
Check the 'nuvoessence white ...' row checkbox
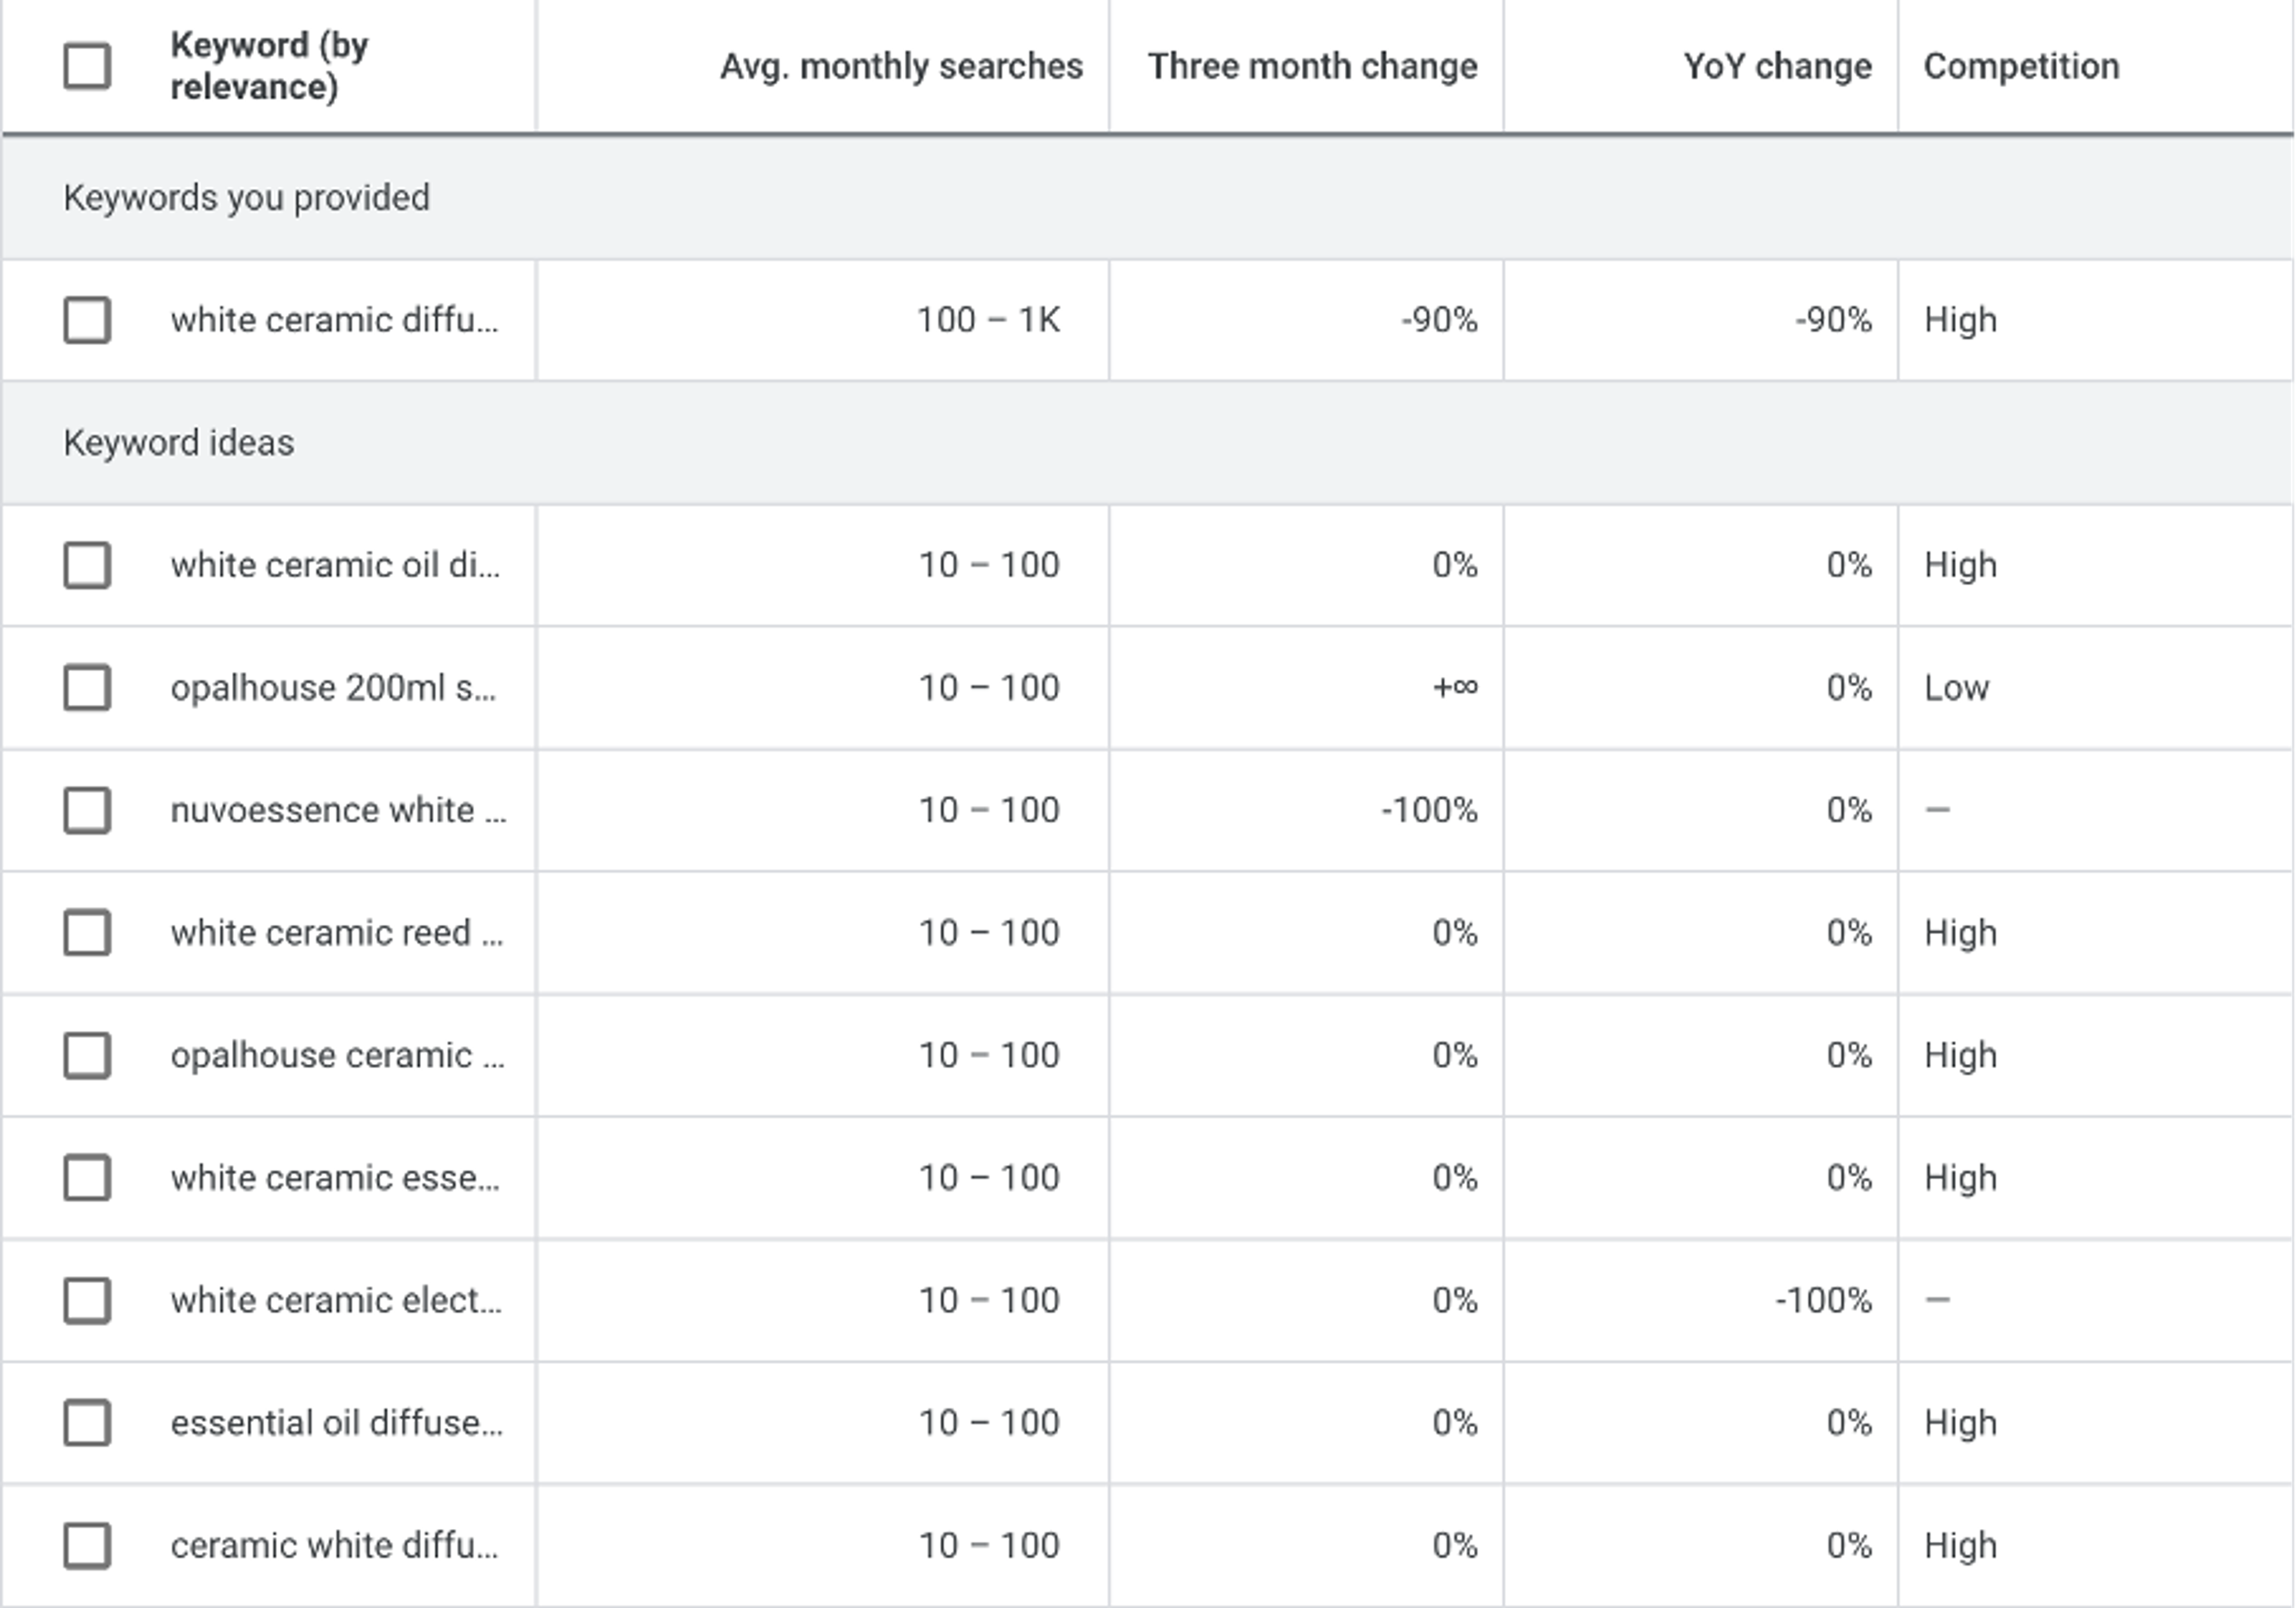click(x=87, y=810)
